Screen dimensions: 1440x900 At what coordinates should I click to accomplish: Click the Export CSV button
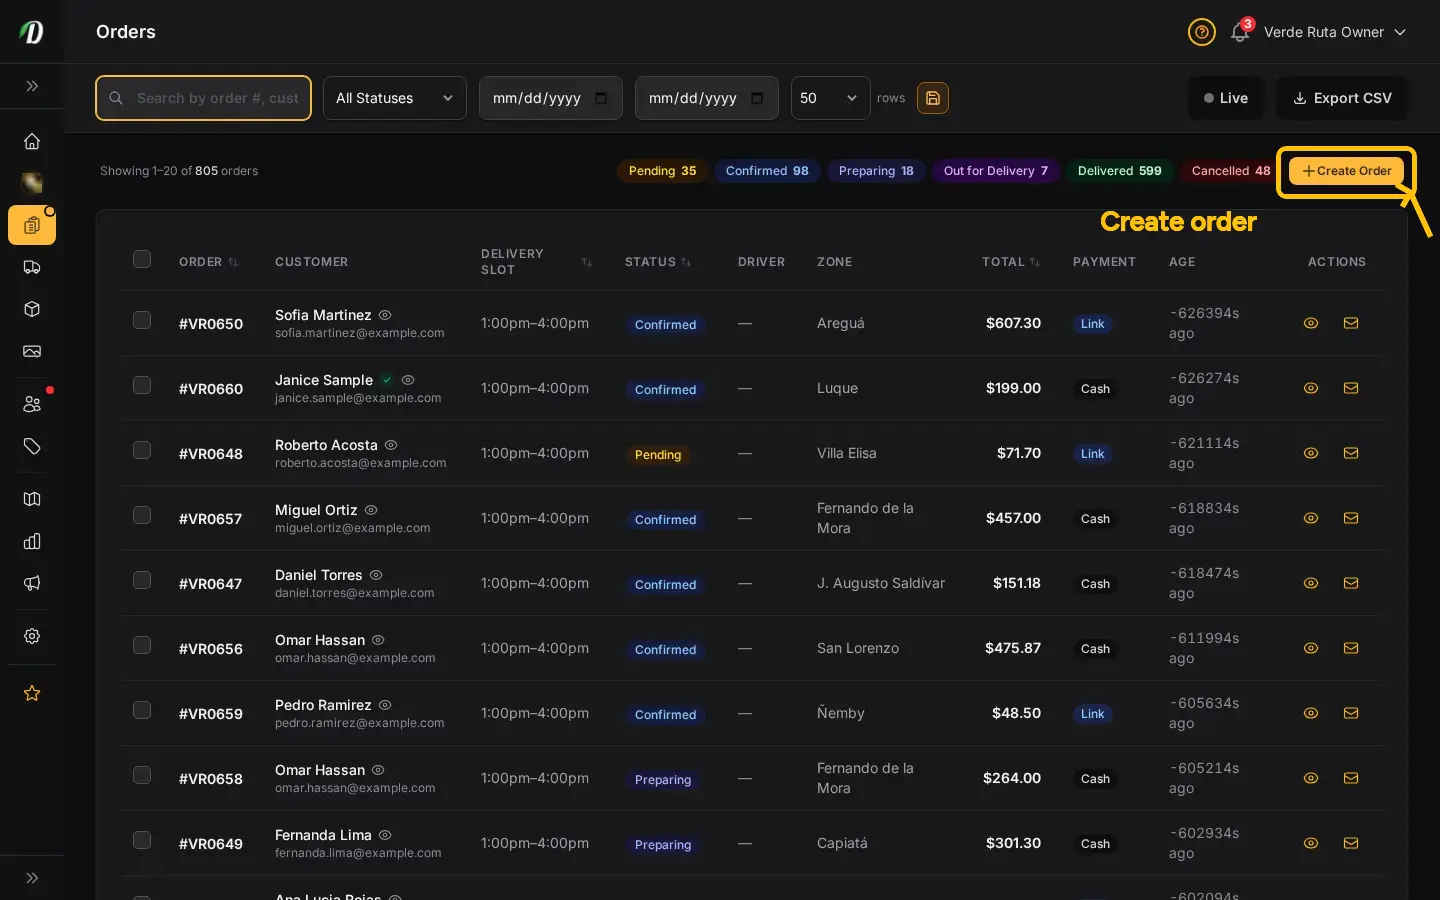tap(1342, 98)
